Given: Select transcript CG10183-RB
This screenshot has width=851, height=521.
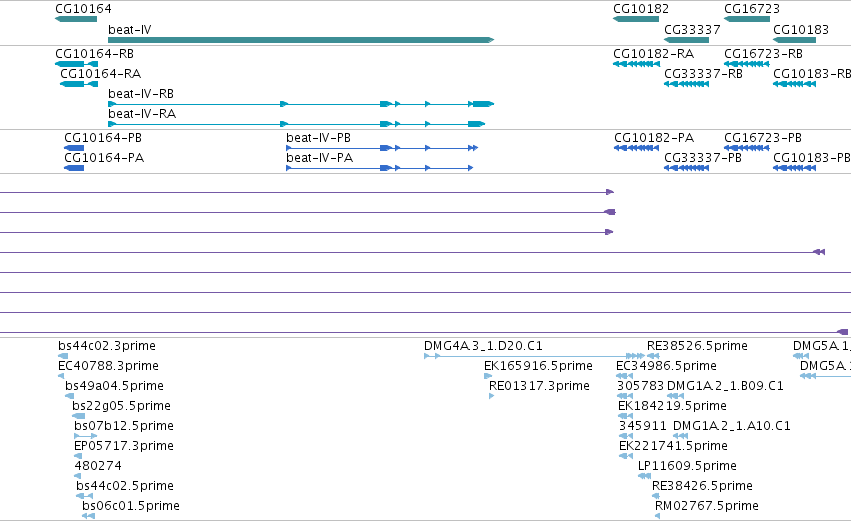Looking at the screenshot, I should point(794,84).
